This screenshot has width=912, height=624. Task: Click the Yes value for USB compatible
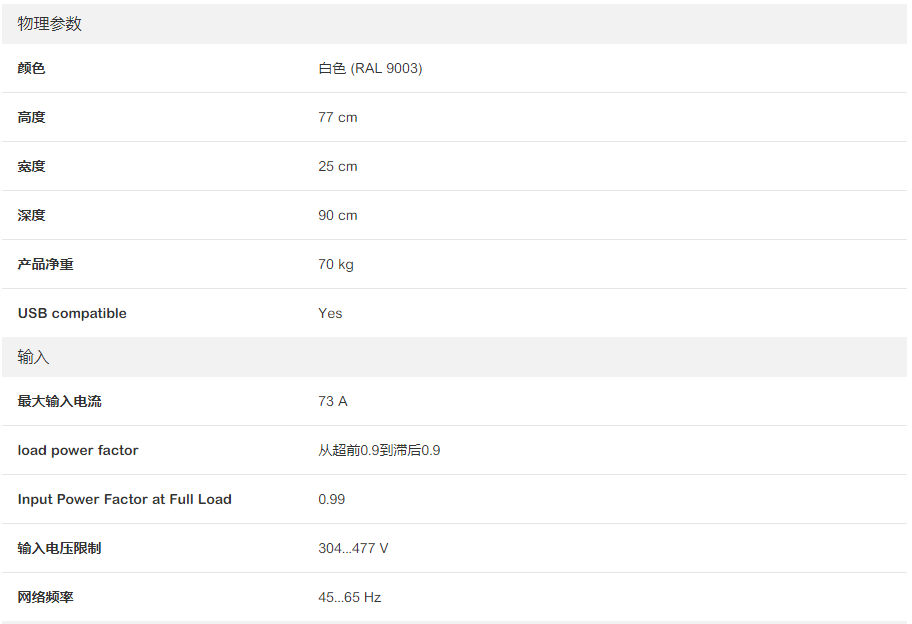click(330, 313)
